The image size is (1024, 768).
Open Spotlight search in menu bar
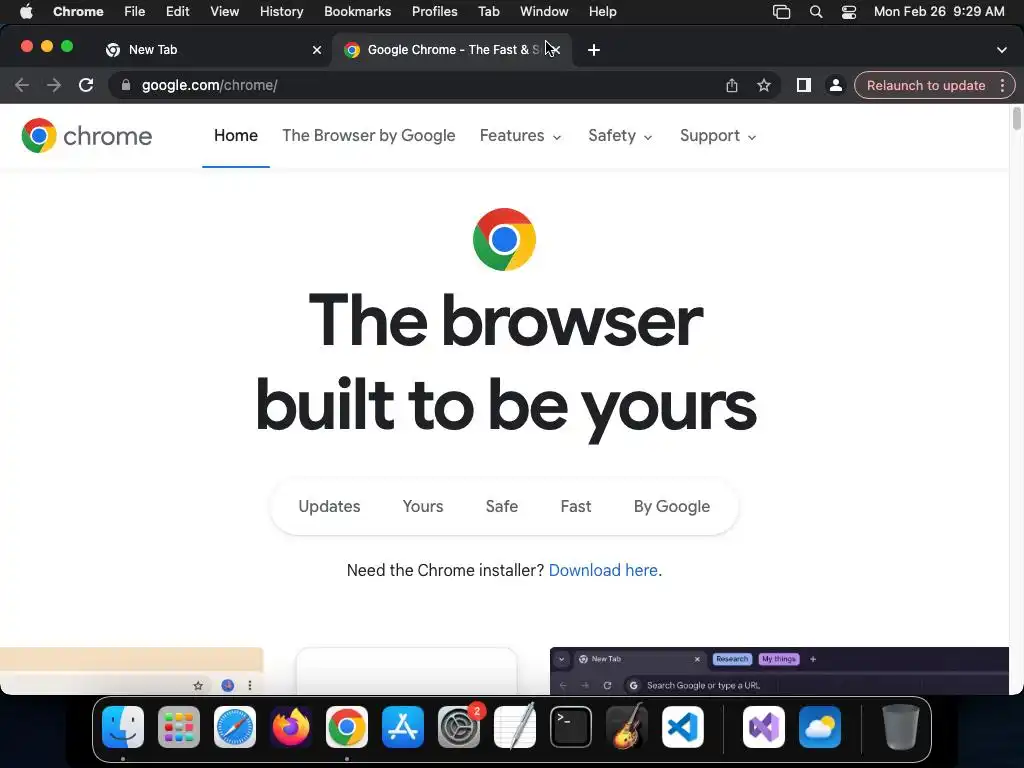pos(816,12)
